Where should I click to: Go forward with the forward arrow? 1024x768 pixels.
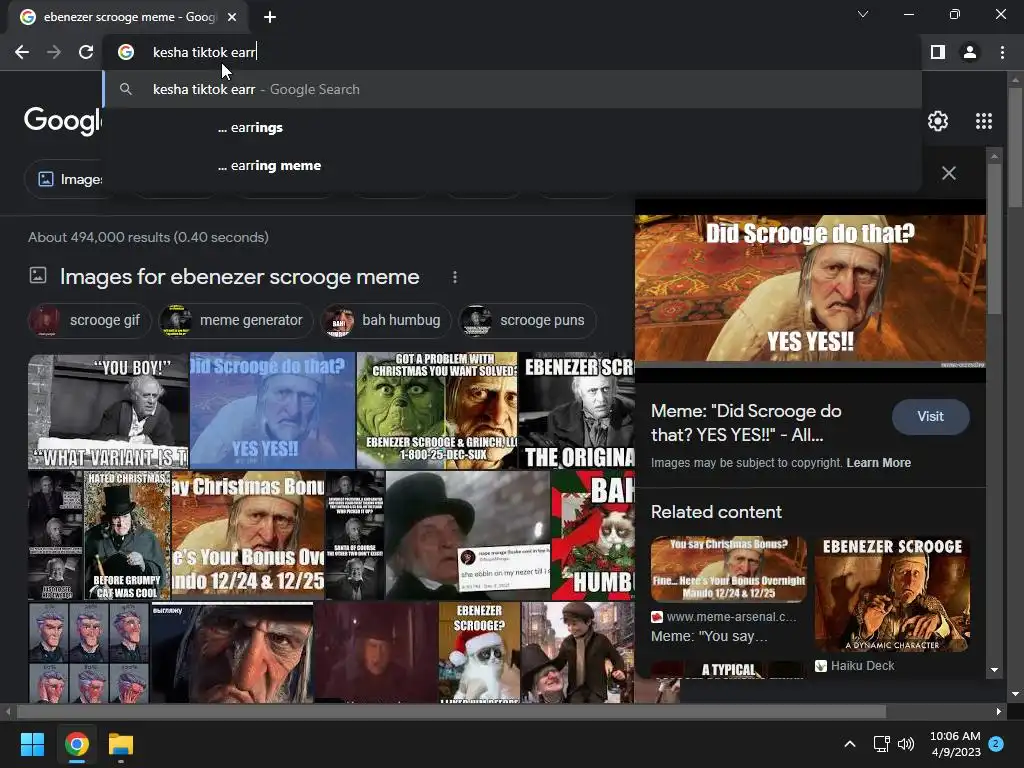click(x=54, y=52)
